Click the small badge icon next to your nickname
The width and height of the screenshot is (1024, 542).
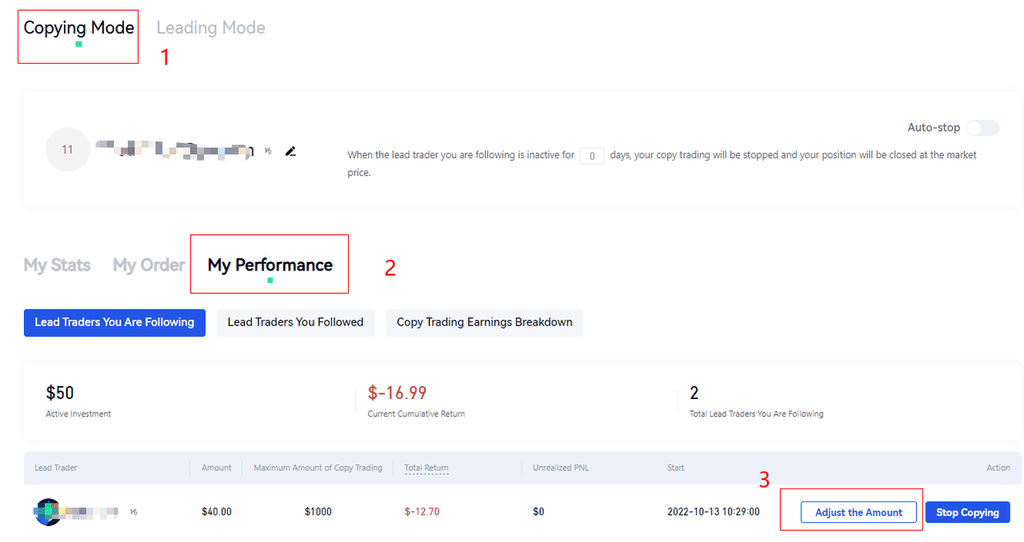pos(268,151)
